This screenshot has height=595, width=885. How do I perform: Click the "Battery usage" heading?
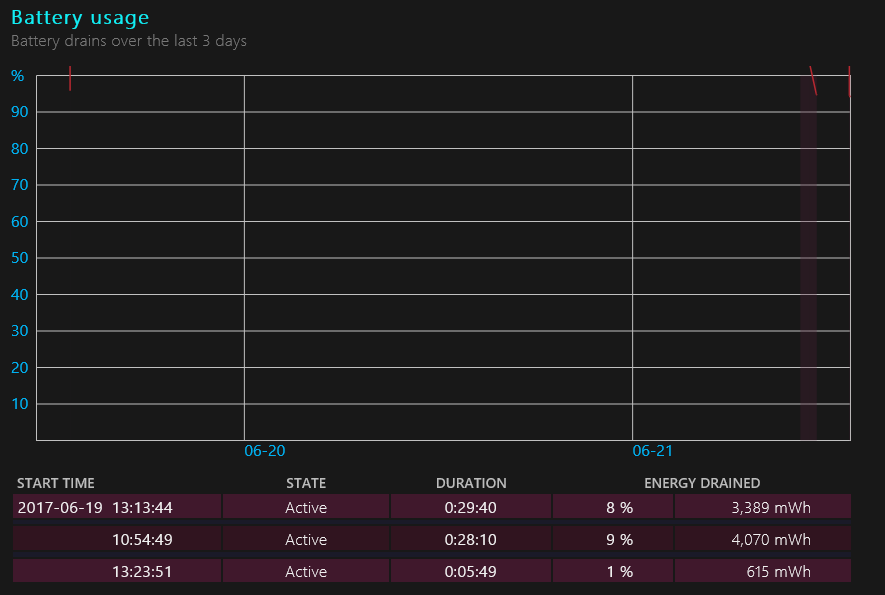[x=80, y=18]
